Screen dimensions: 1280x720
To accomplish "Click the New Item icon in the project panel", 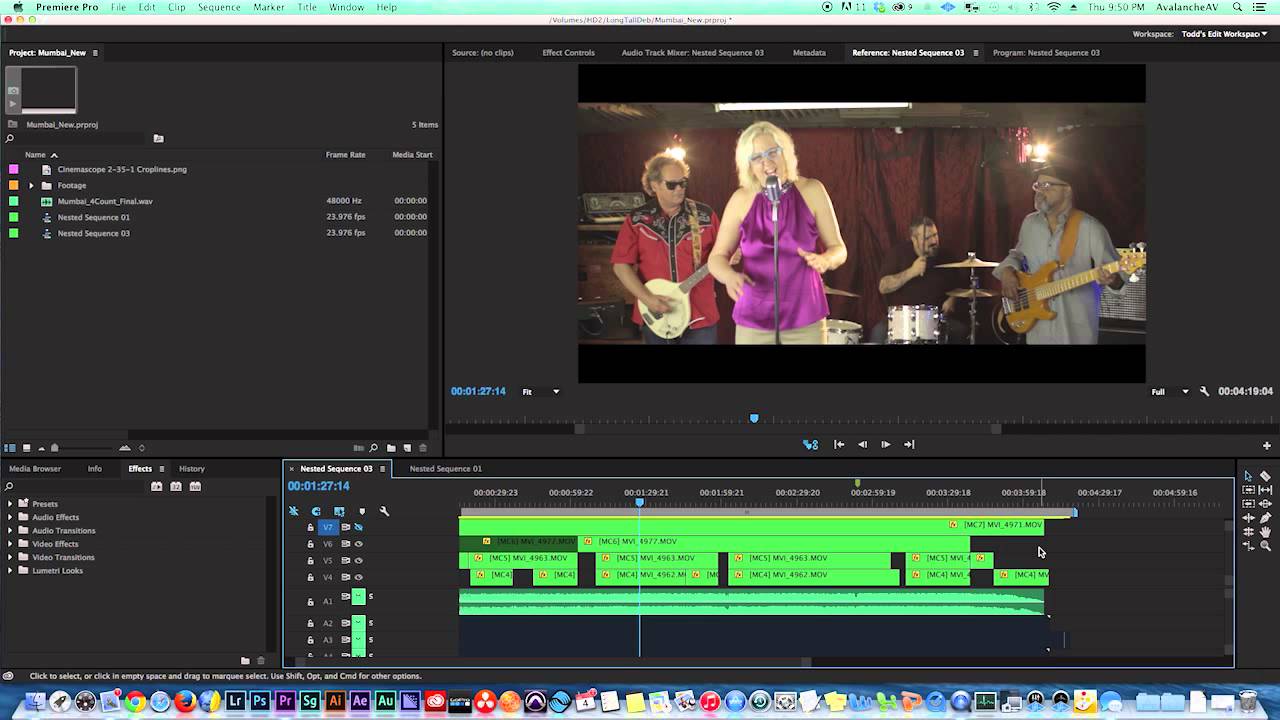I will coord(407,448).
